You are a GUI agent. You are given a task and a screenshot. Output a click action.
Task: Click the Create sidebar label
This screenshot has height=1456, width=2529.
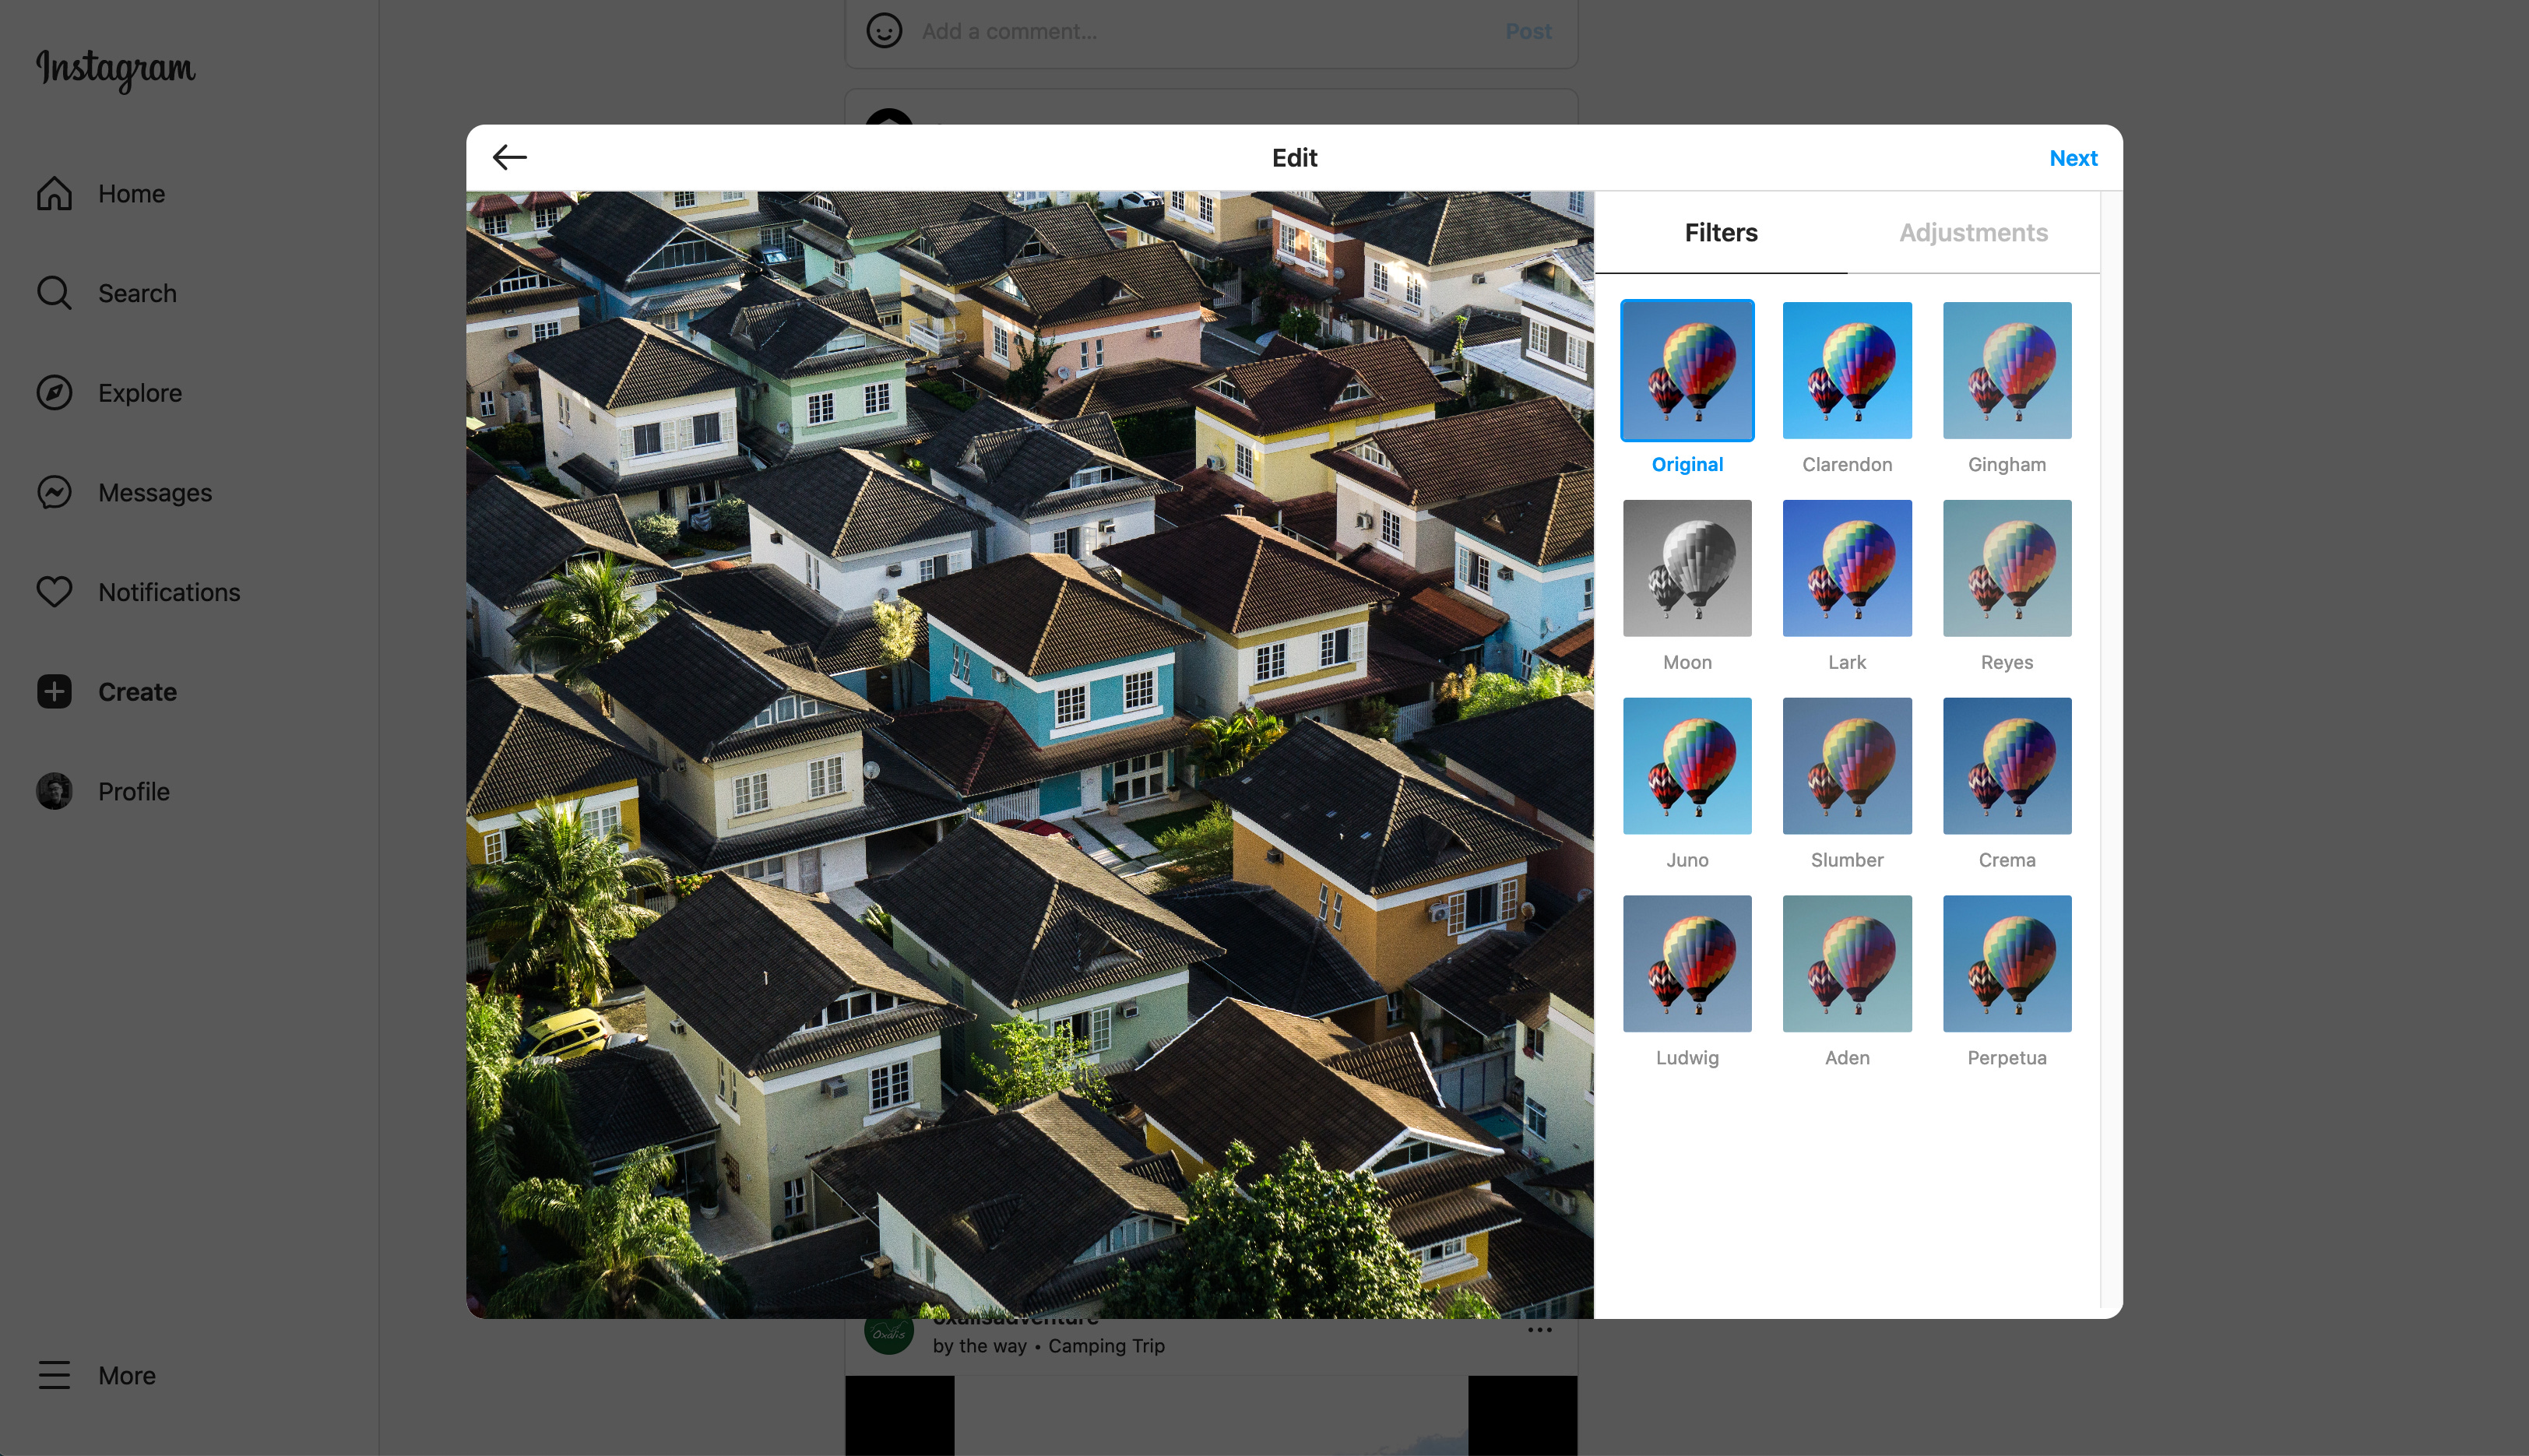[137, 691]
